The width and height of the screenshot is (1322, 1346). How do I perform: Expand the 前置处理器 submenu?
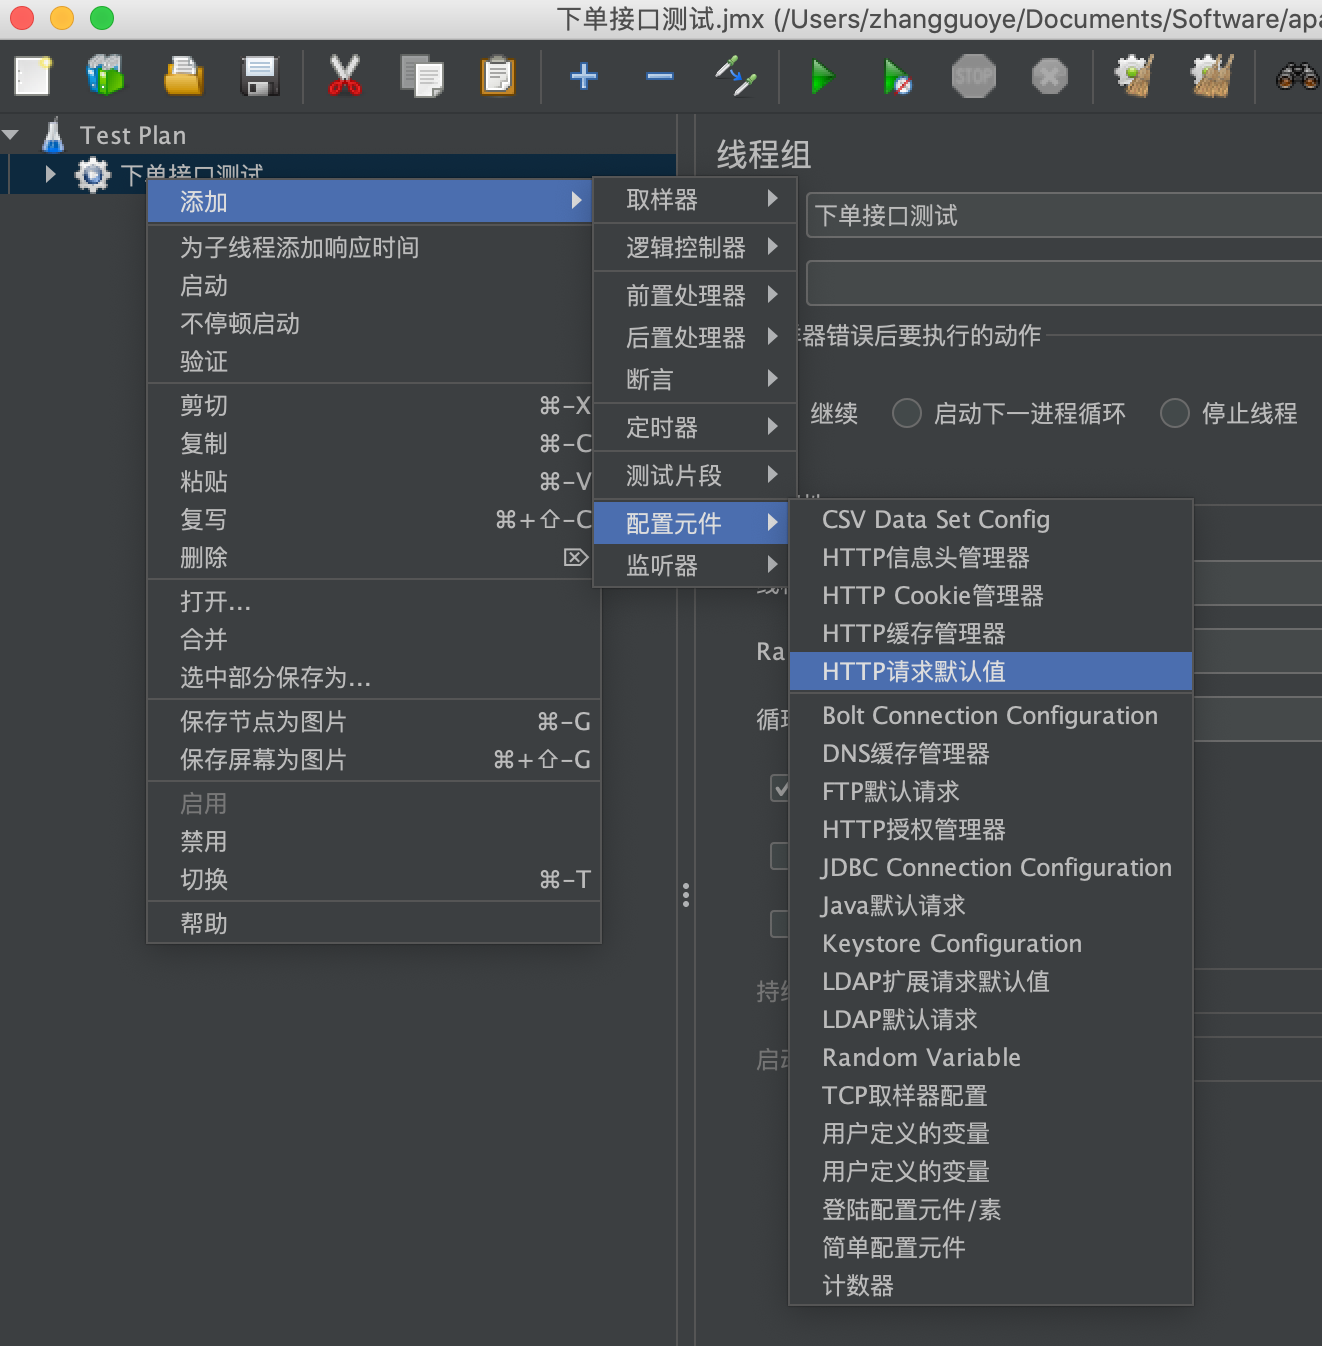[695, 295]
